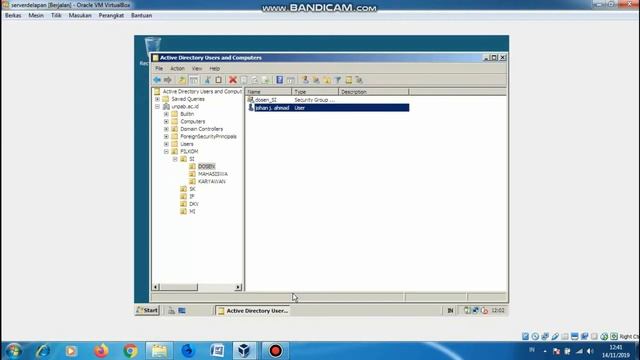Click the tree pane scroll left arrow
This screenshot has width=640, height=360.
click(156, 287)
